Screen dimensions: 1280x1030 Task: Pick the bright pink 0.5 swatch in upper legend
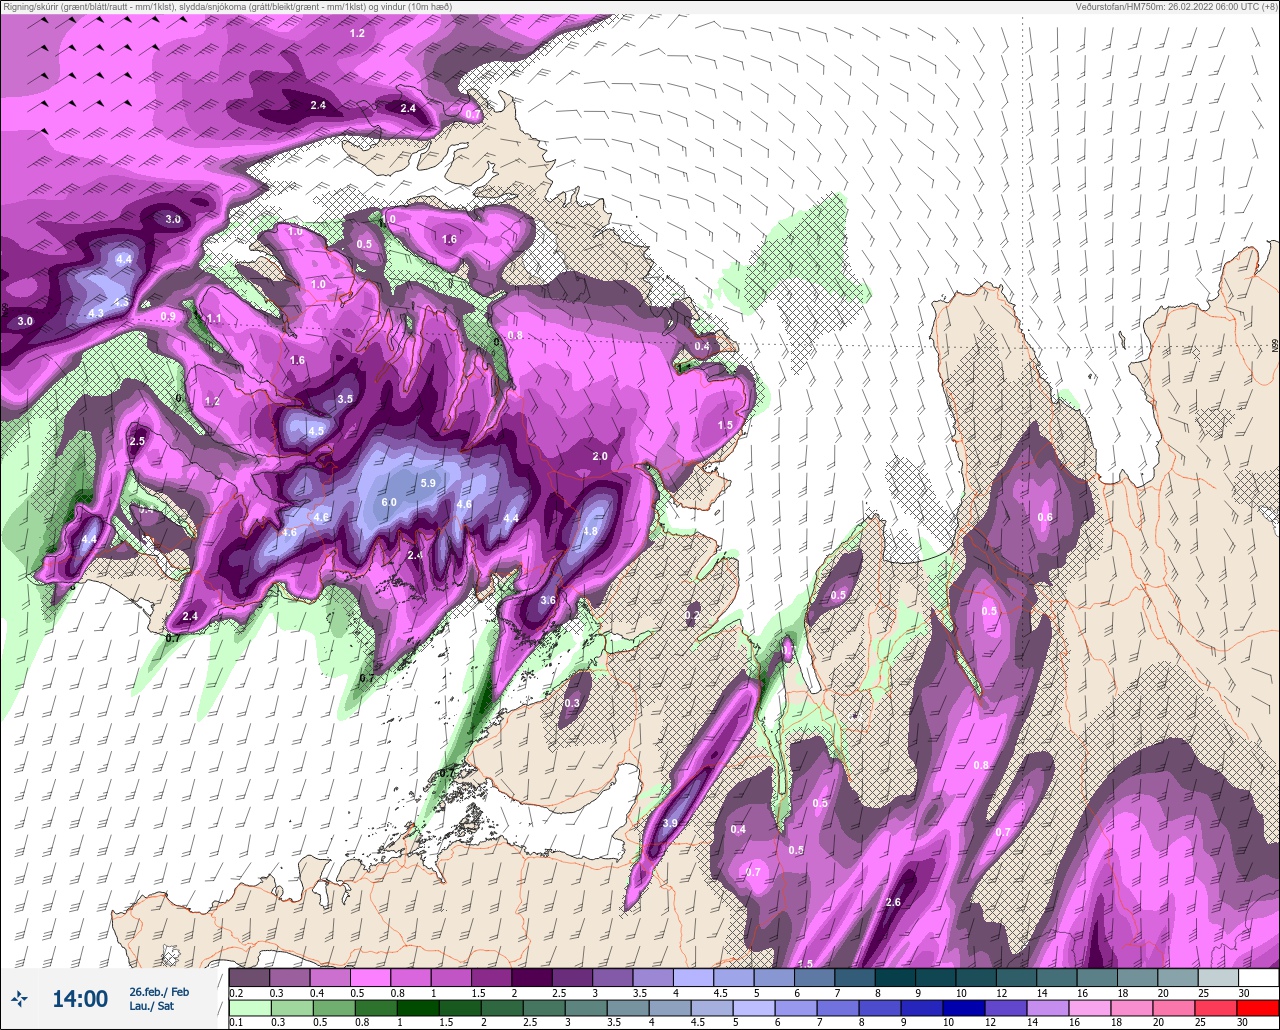pos(370,977)
